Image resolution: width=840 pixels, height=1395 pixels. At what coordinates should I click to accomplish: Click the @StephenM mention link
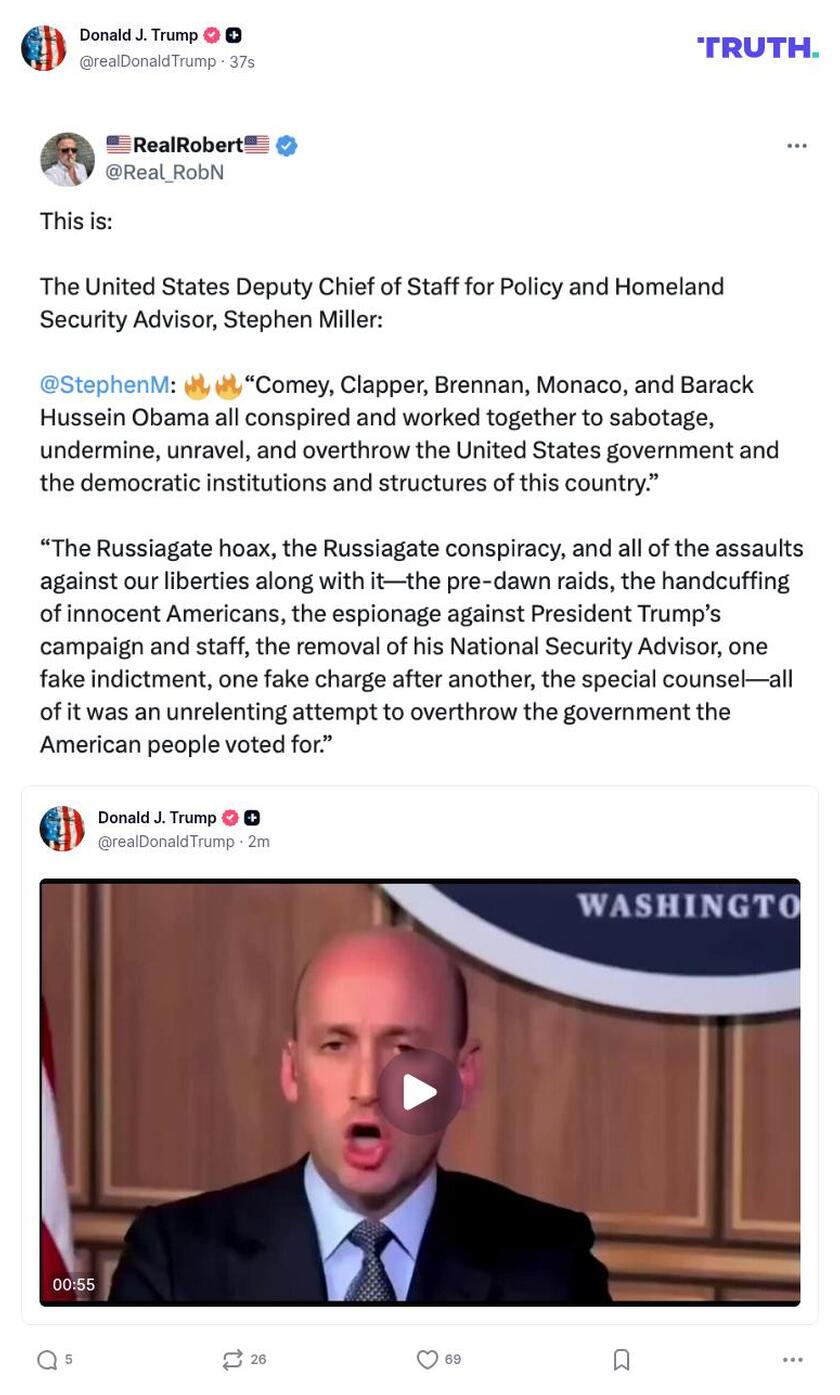104,385
